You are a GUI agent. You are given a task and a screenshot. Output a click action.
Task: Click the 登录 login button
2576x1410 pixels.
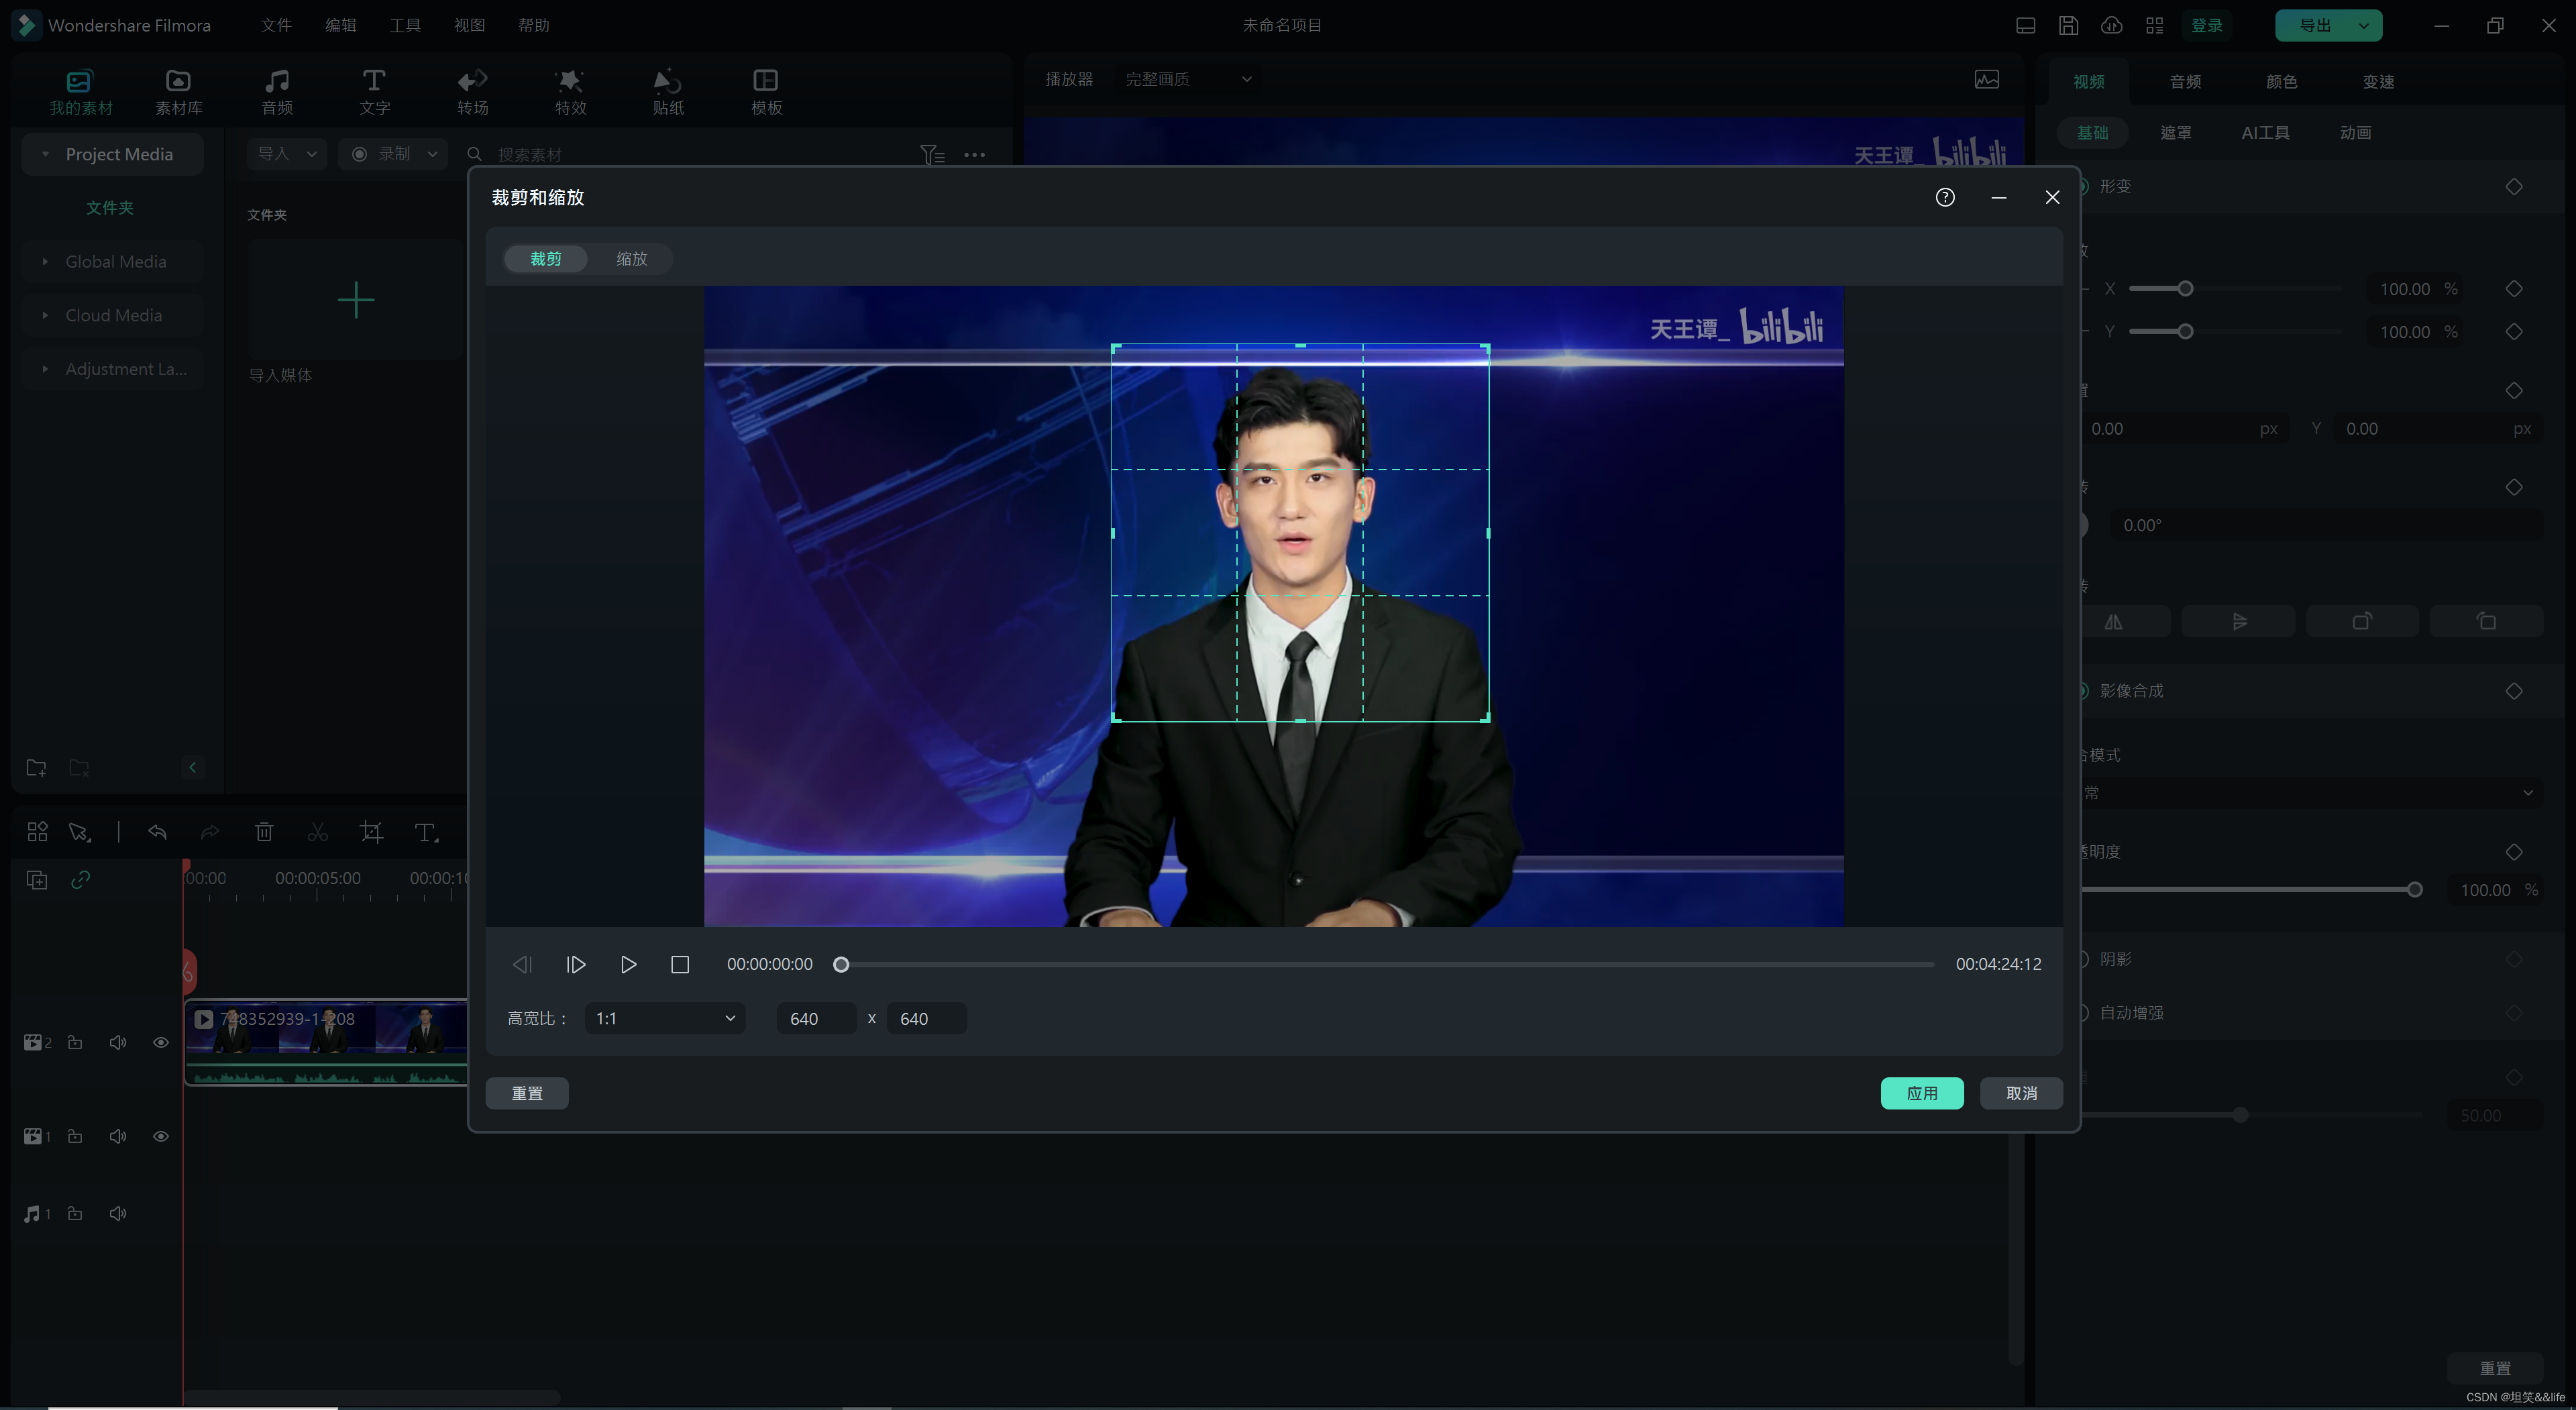2207,25
